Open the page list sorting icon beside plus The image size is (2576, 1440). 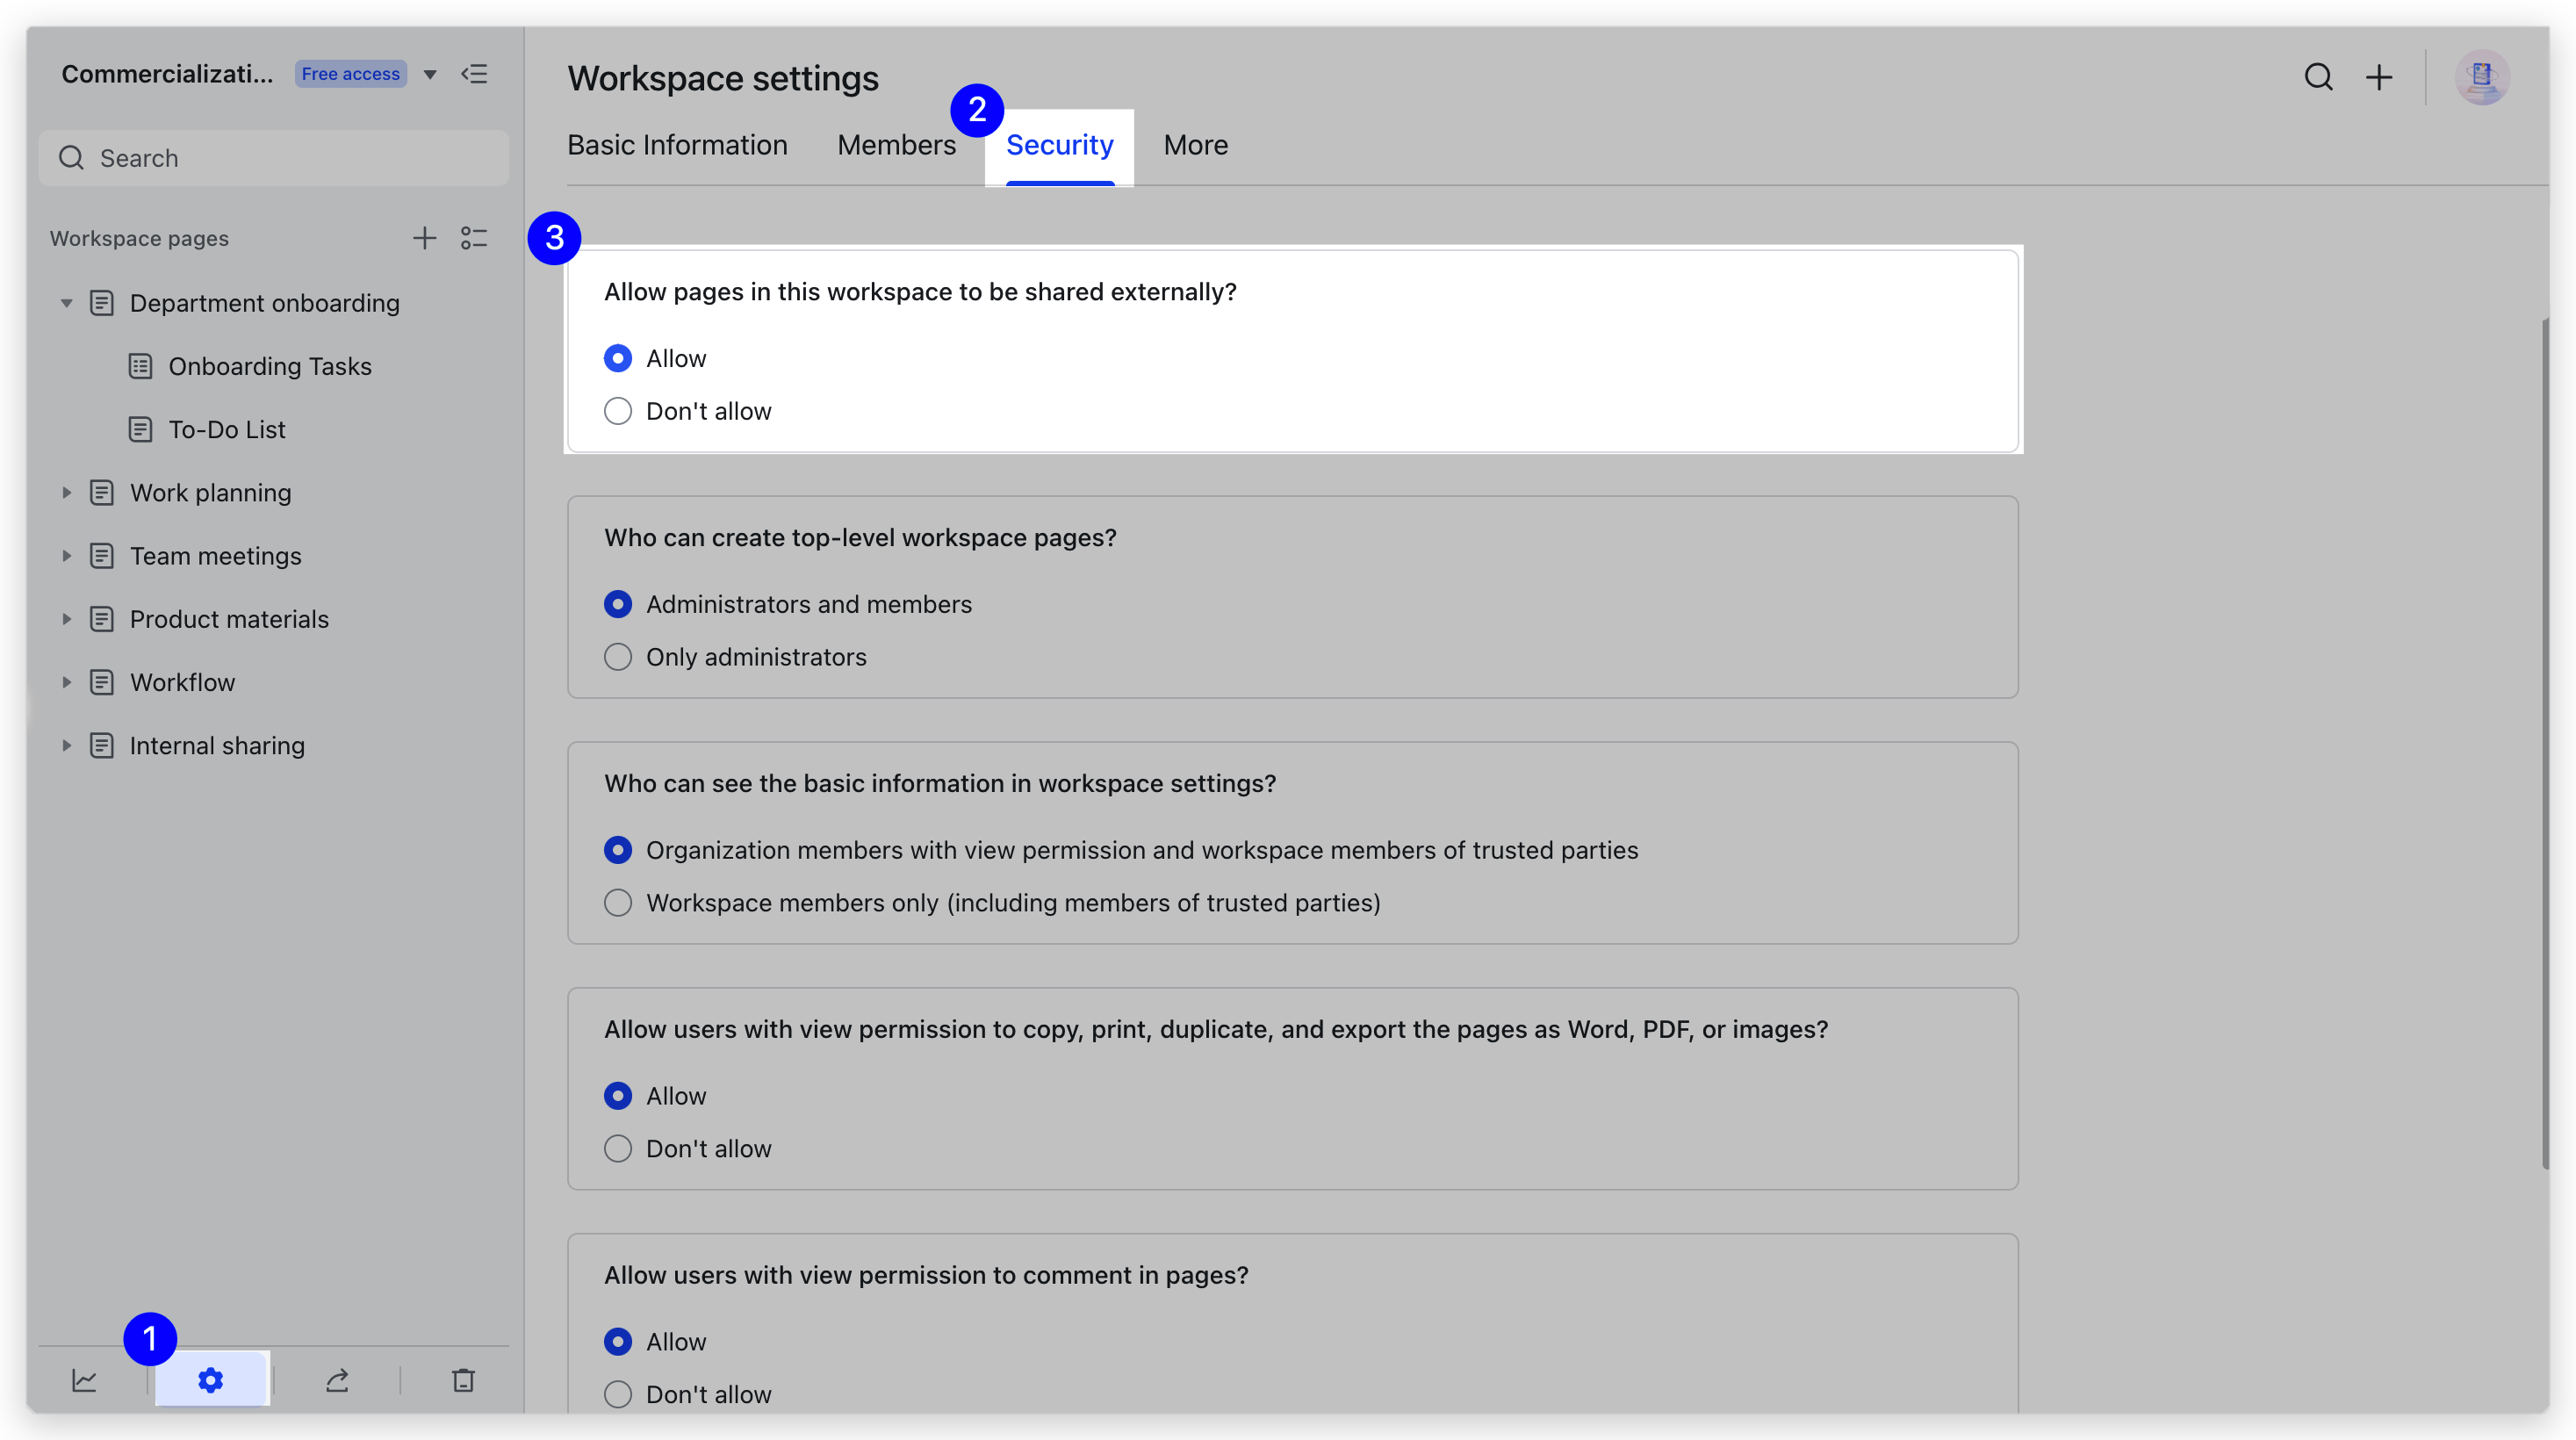pyautogui.click(x=474, y=238)
